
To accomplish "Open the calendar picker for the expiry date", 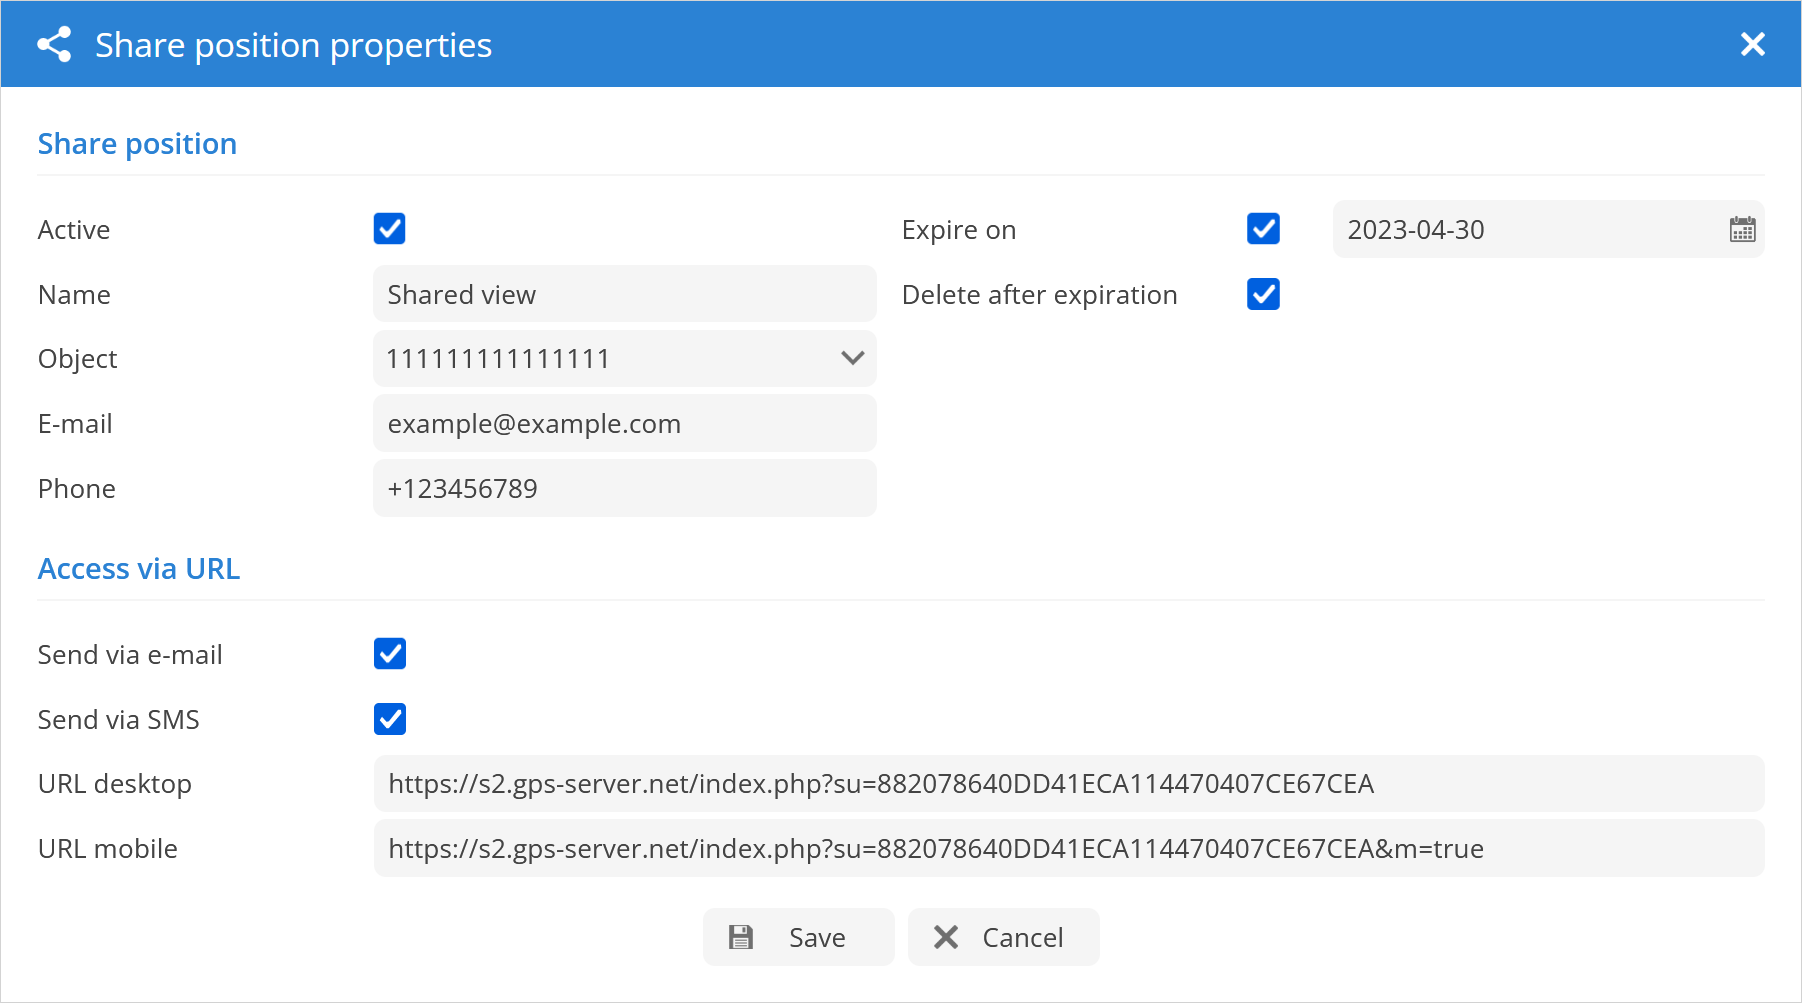I will coord(1742,230).
